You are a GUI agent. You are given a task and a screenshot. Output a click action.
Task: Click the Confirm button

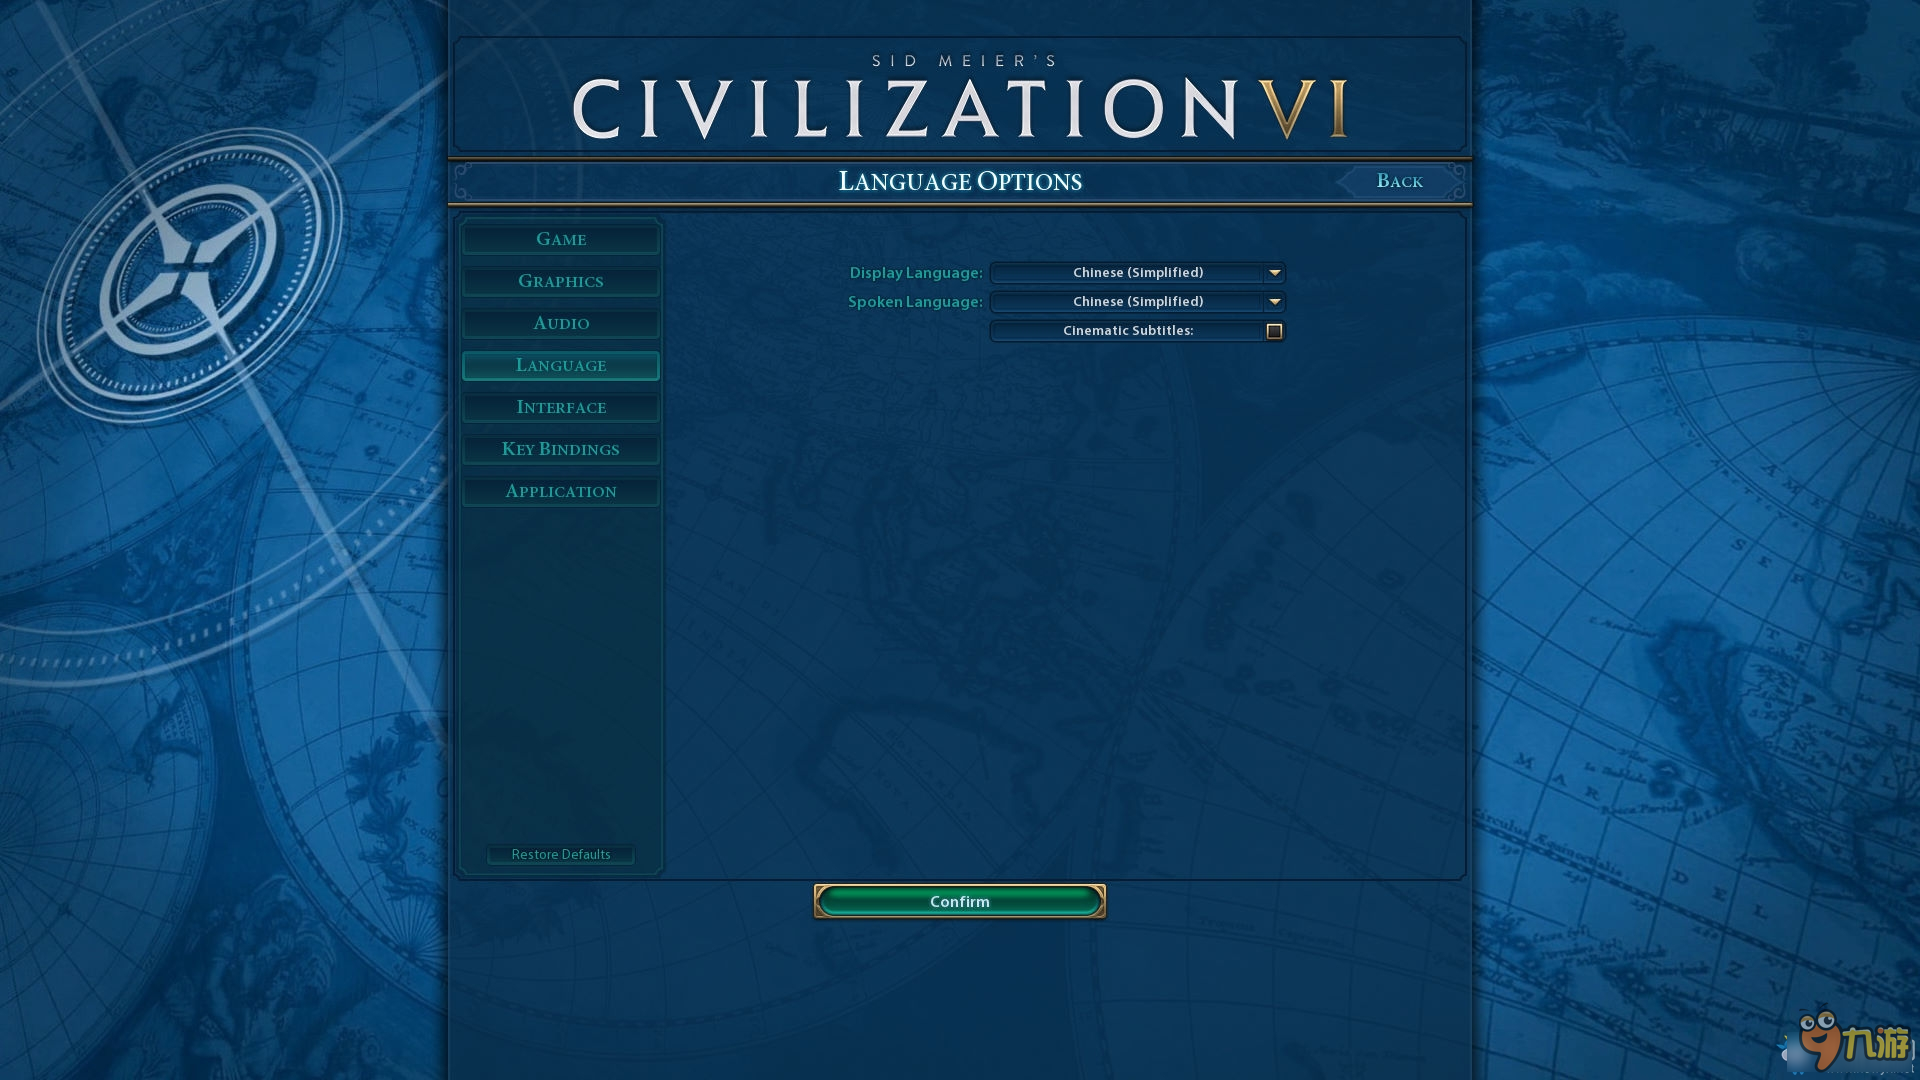(x=960, y=901)
